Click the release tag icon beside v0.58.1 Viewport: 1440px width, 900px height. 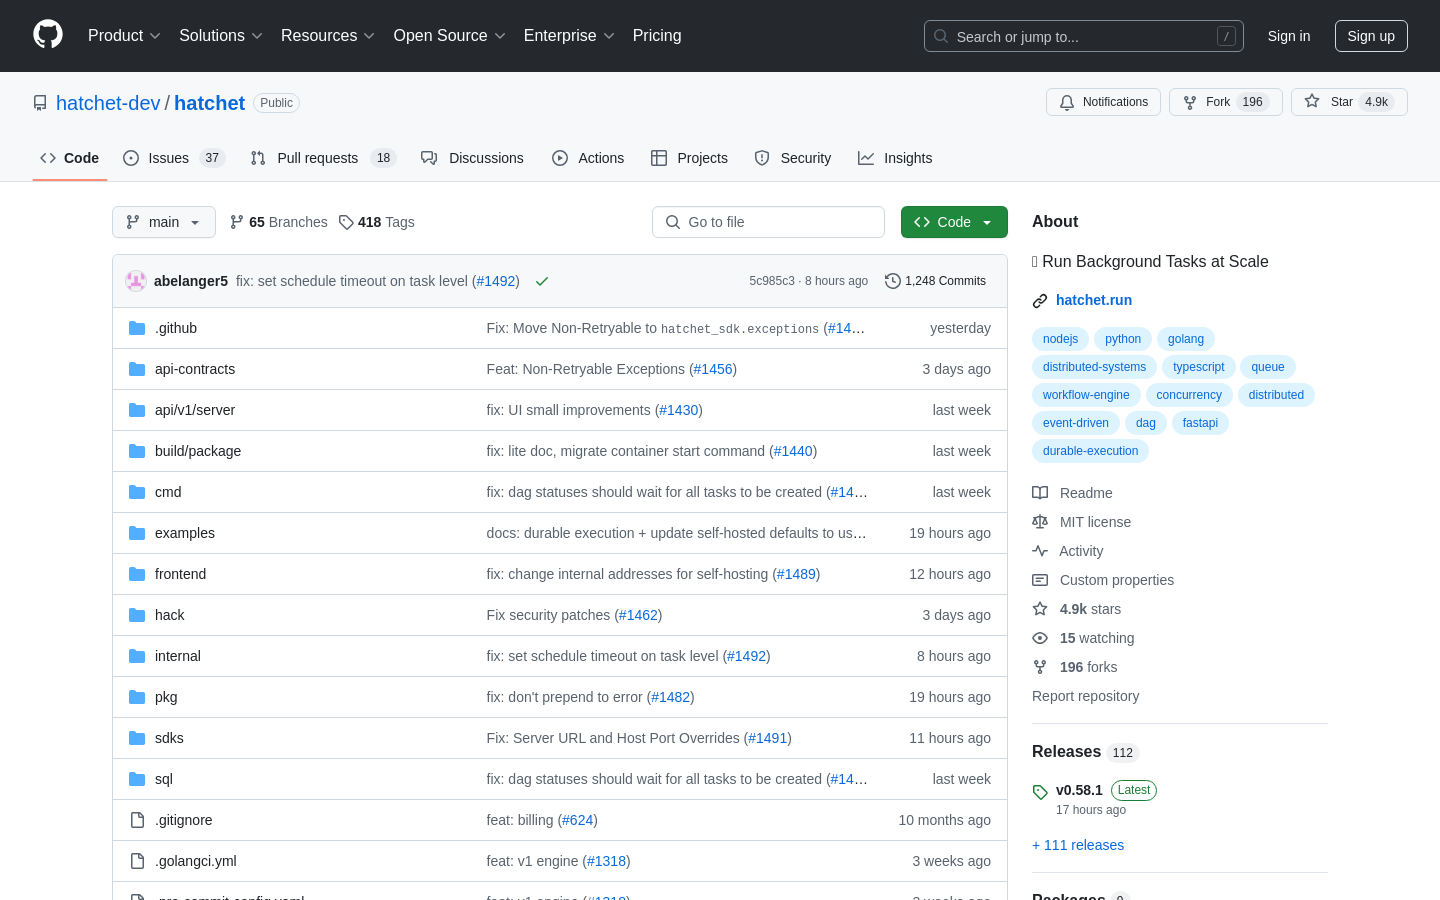pyautogui.click(x=1040, y=792)
